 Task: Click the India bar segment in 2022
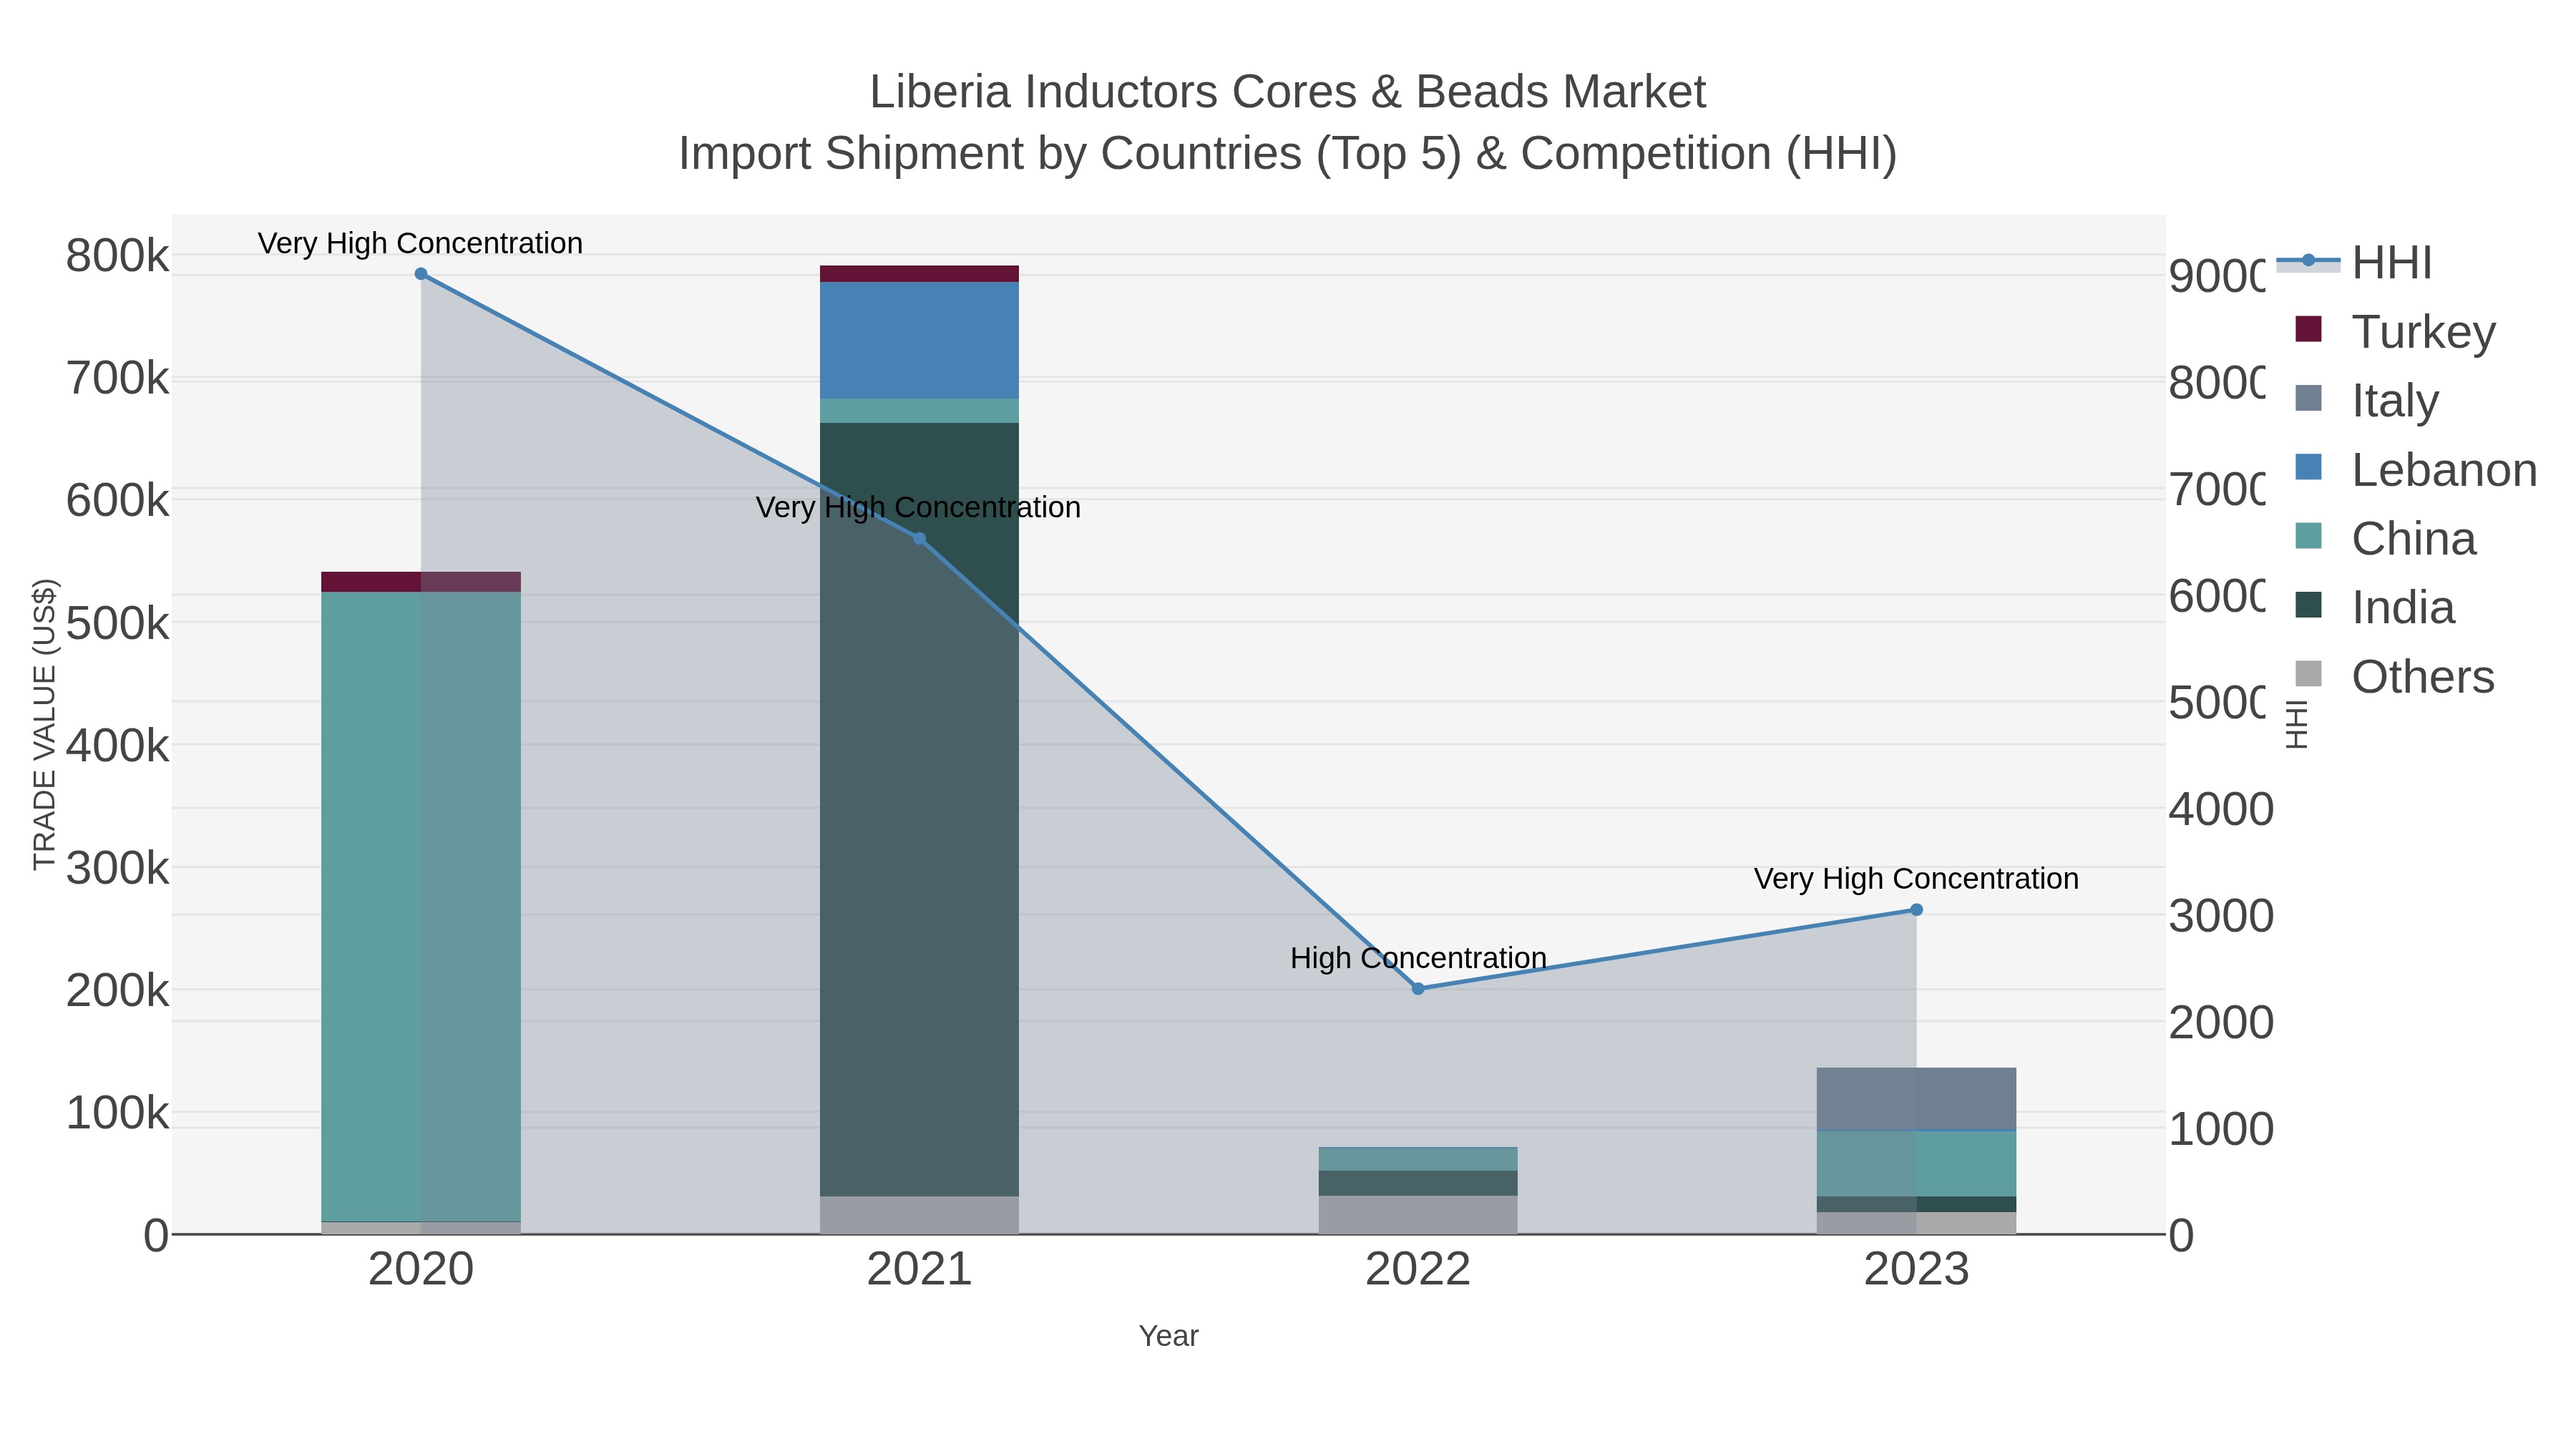coord(1418,1184)
